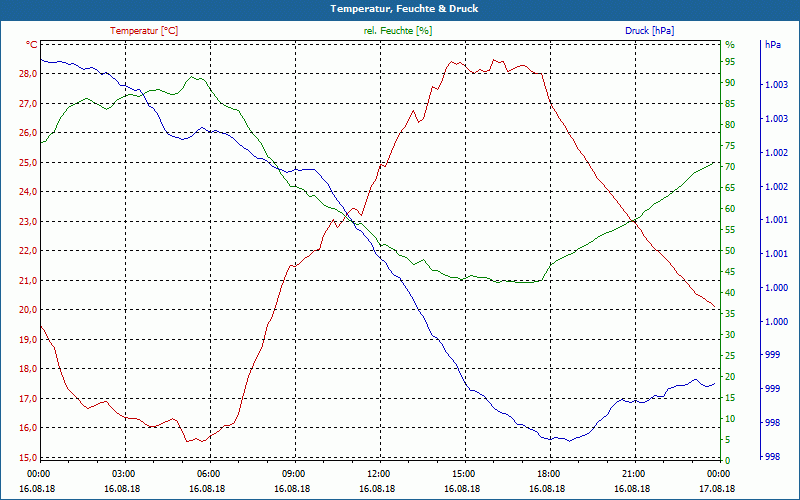The width and height of the screenshot is (800, 500).
Task: Select the blue Druck [hPa] legend label
Action: tap(649, 31)
